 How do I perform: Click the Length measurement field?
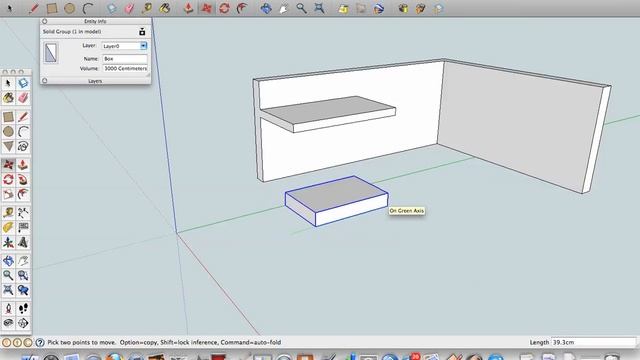pyautogui.click(x=593, y=342)
